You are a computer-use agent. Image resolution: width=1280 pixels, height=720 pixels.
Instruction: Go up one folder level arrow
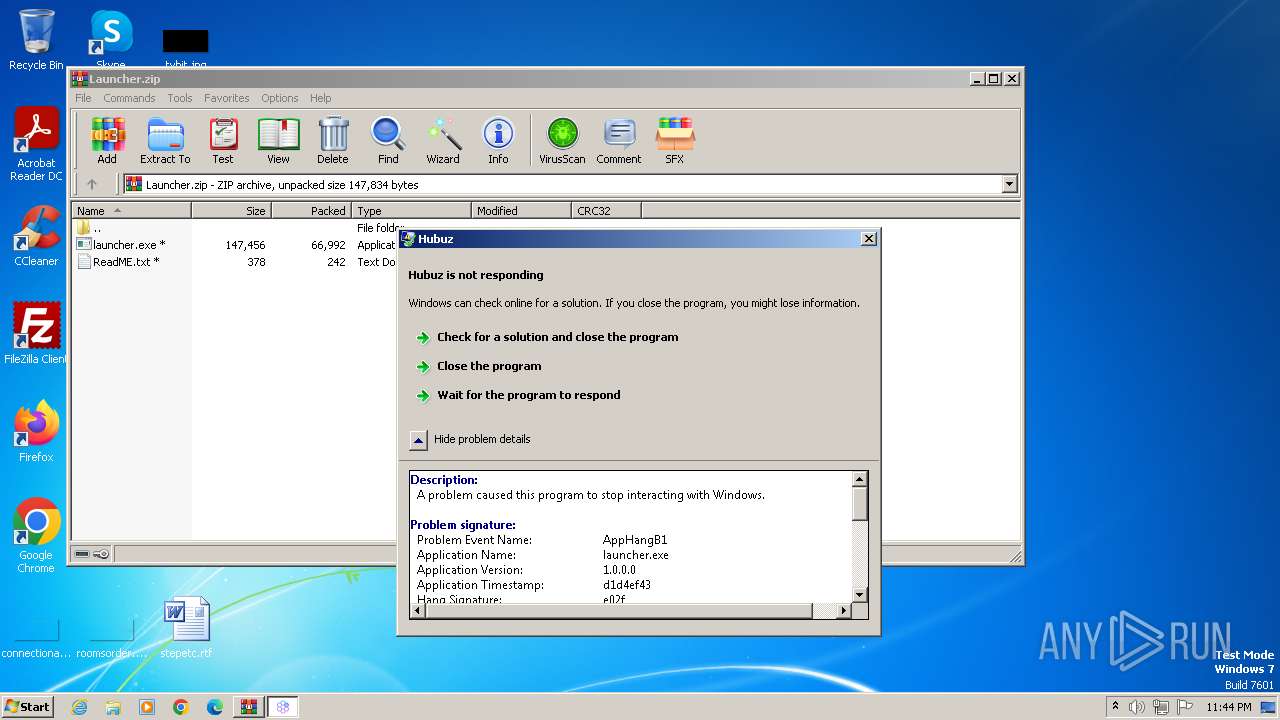(x=92, y=184)
